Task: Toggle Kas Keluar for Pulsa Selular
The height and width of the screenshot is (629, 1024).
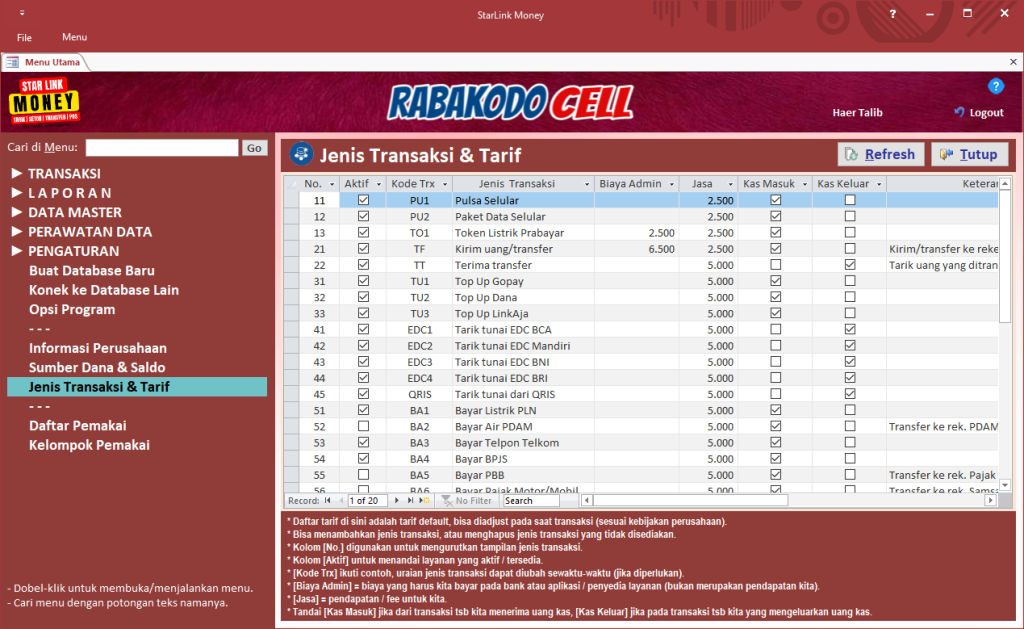Action: pos(850,200)
